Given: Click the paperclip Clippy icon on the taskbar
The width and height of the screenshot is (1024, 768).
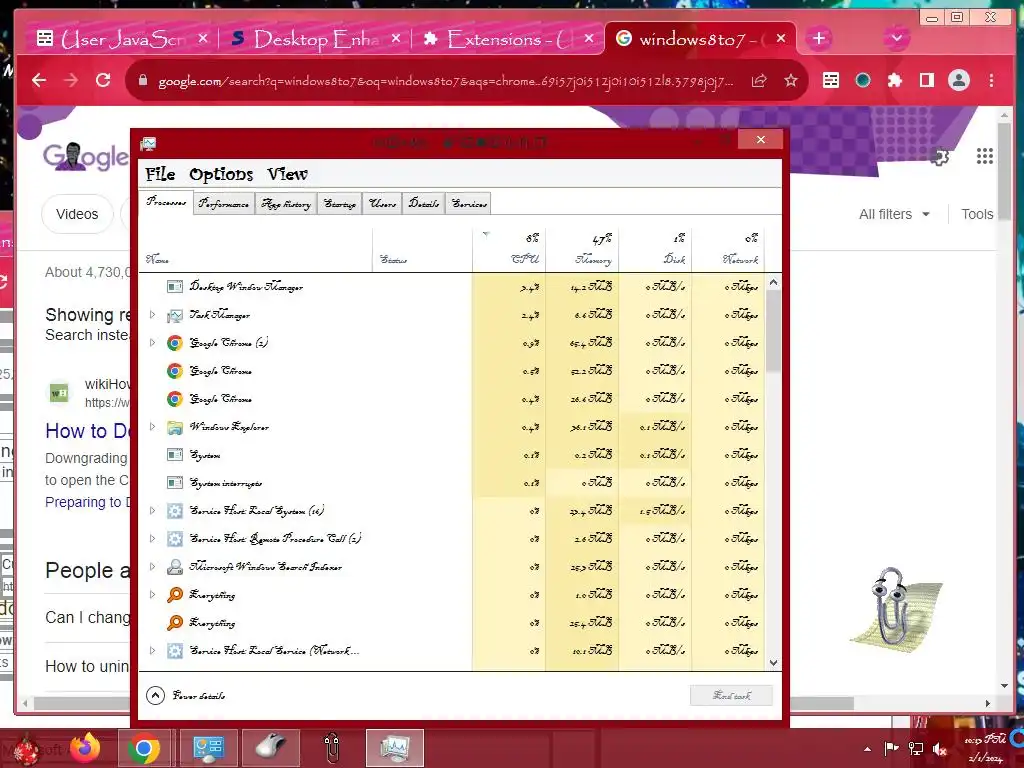Looking at the screenshot, I should [332, 748].
